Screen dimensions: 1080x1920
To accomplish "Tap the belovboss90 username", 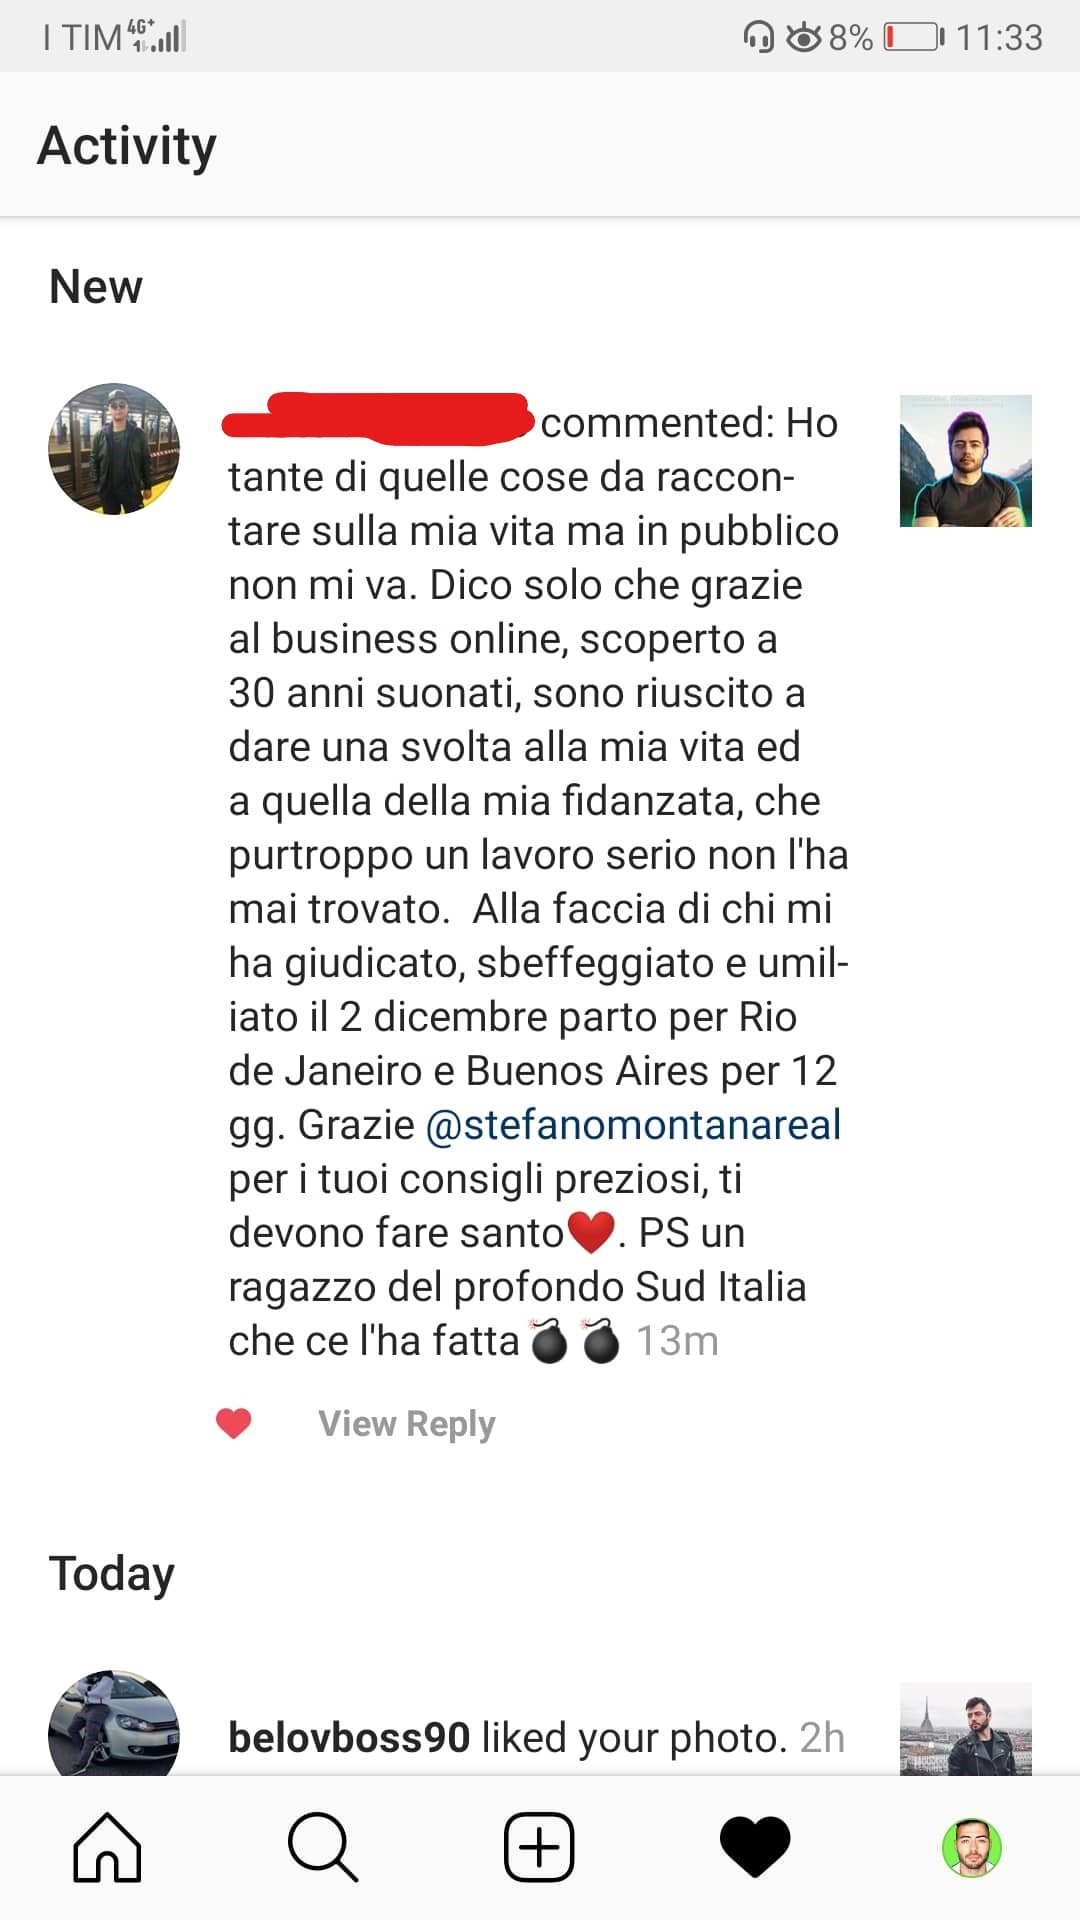I will pos(349,1737).
